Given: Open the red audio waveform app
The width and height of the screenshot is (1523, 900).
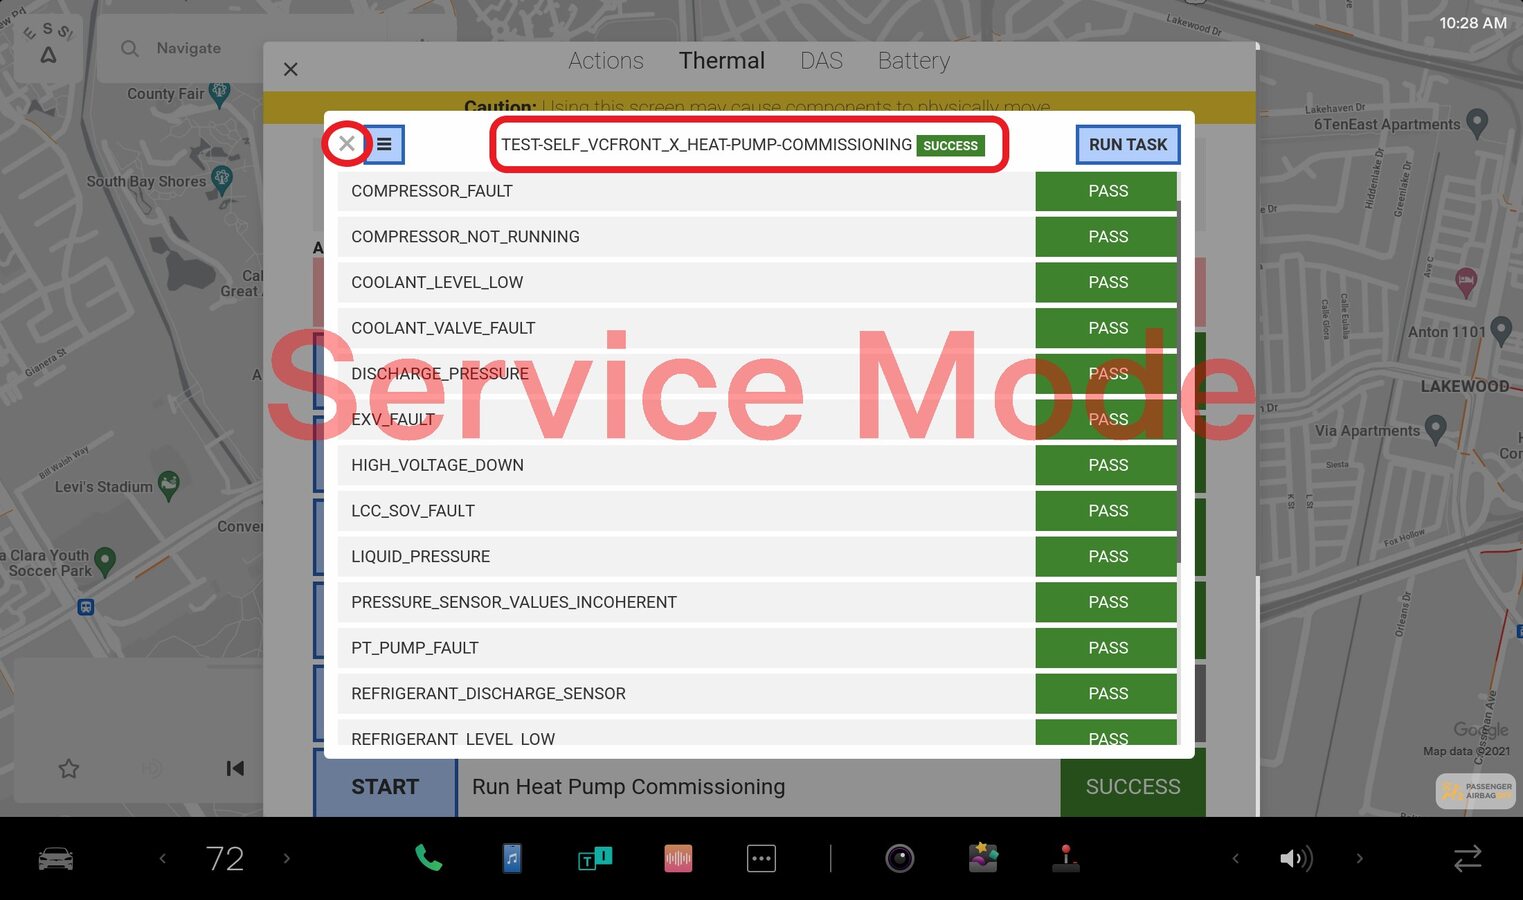Looking at the screenshot, I should (678, 858).
